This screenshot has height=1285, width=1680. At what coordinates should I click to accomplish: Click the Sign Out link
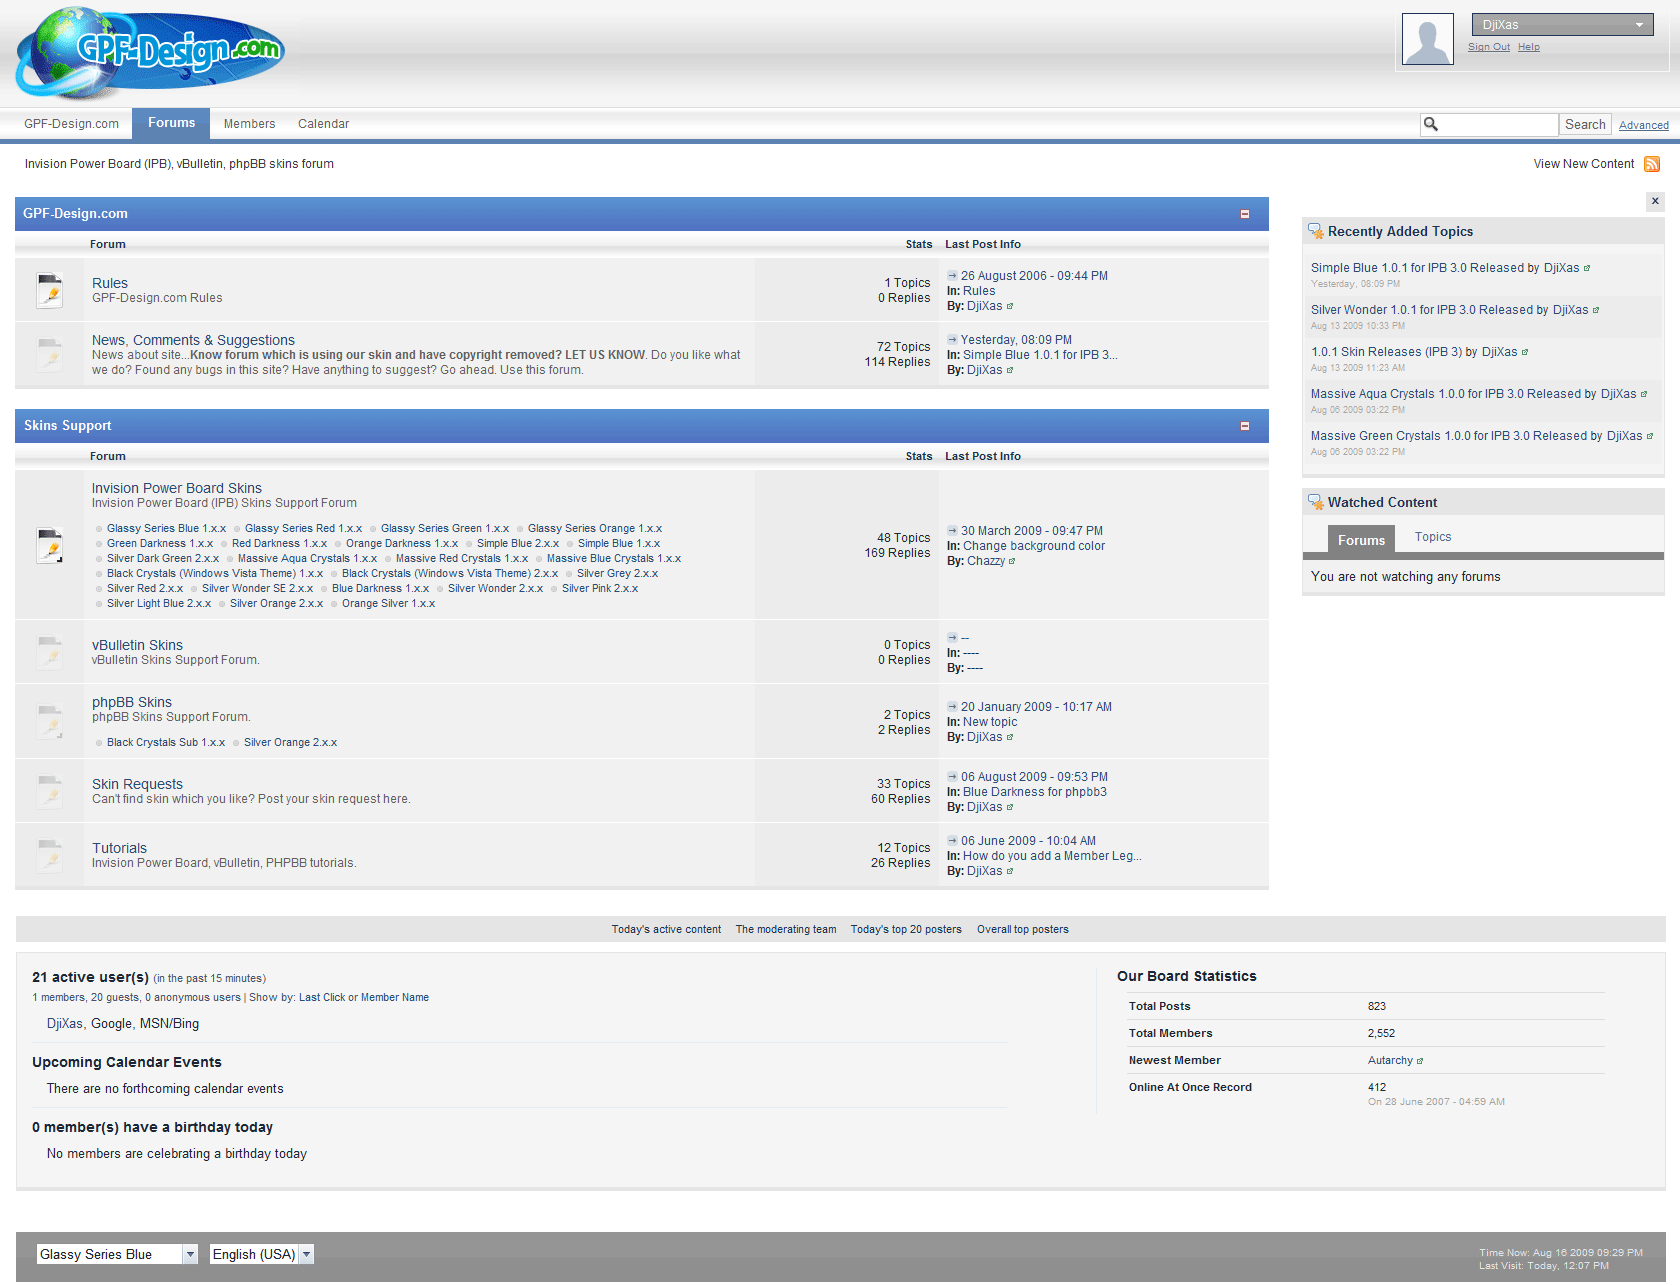tap(1488, 47)
